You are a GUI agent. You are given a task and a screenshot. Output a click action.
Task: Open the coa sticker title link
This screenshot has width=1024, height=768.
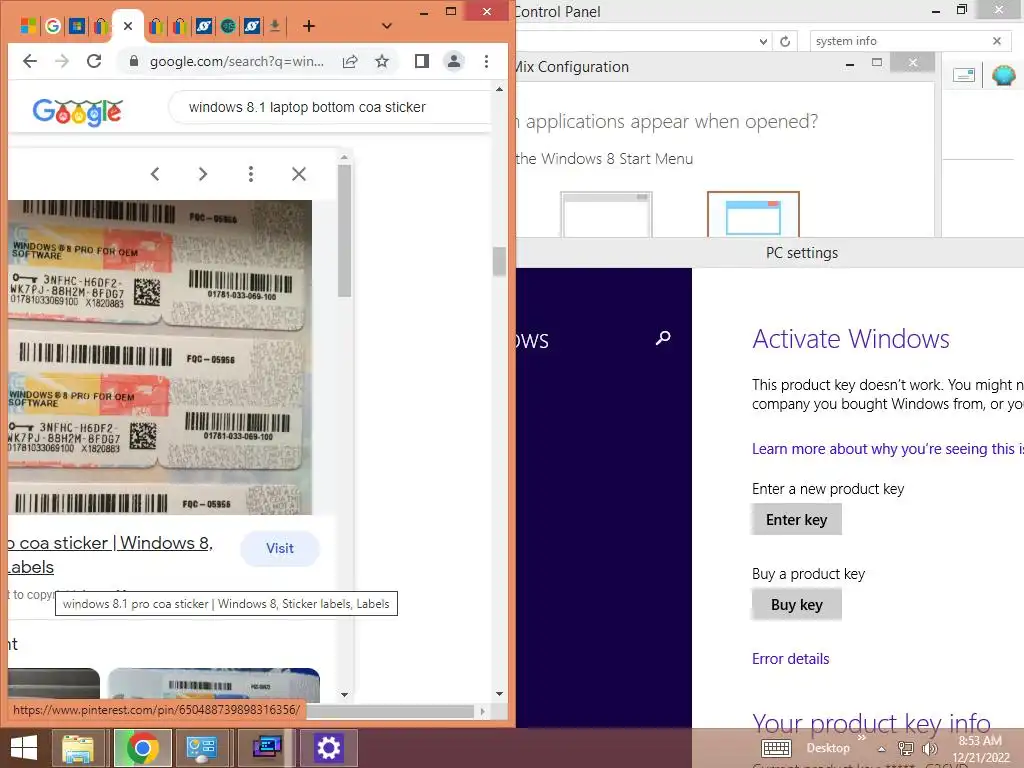point(110,554)
